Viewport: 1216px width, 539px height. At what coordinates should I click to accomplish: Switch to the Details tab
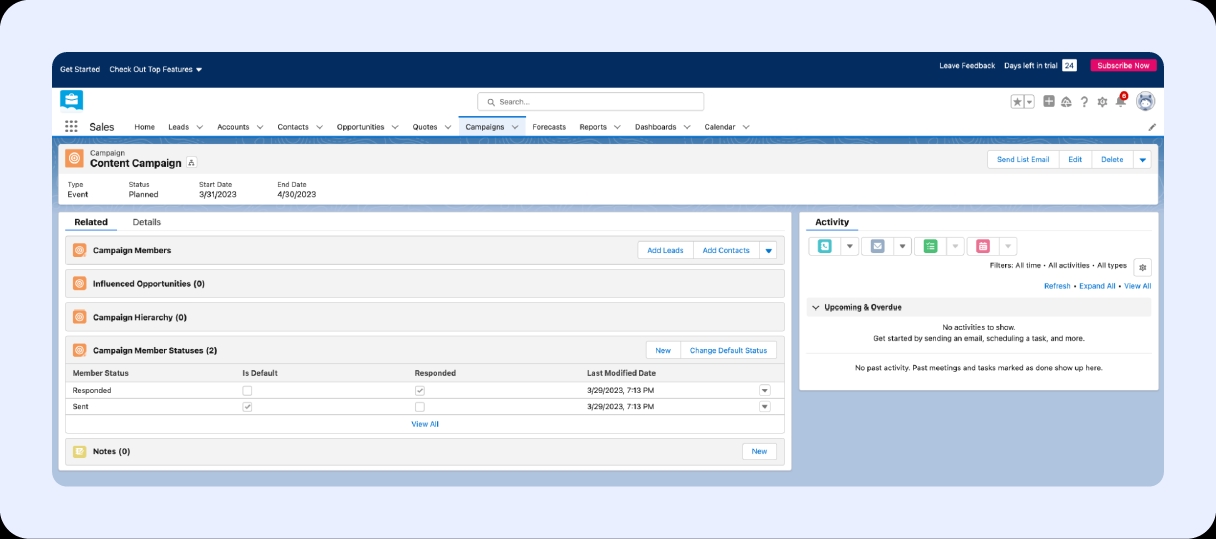[147, 222]
